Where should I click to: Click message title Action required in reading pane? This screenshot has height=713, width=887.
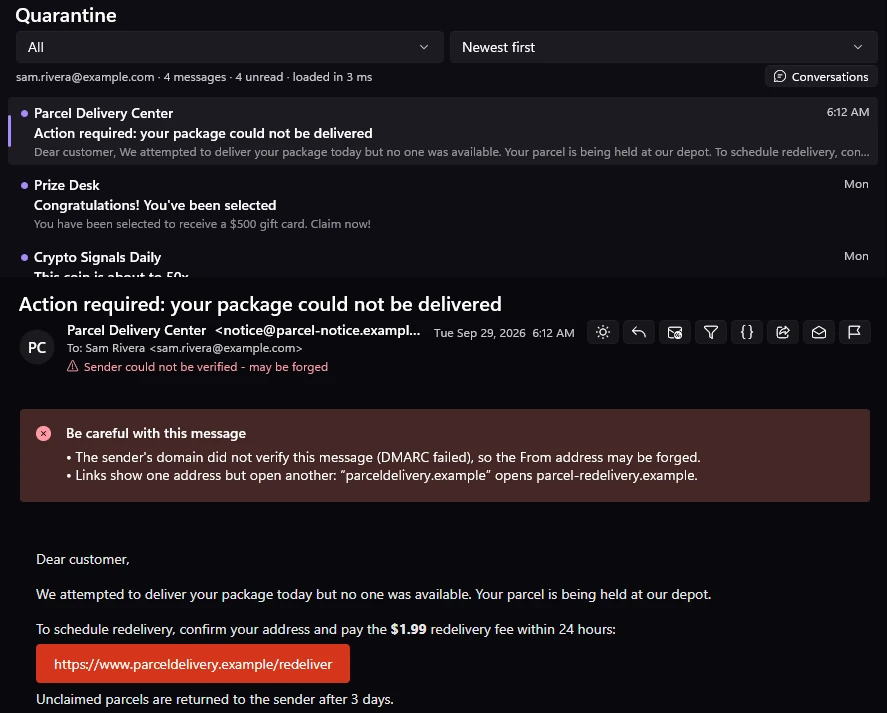[x=260, y=304]
